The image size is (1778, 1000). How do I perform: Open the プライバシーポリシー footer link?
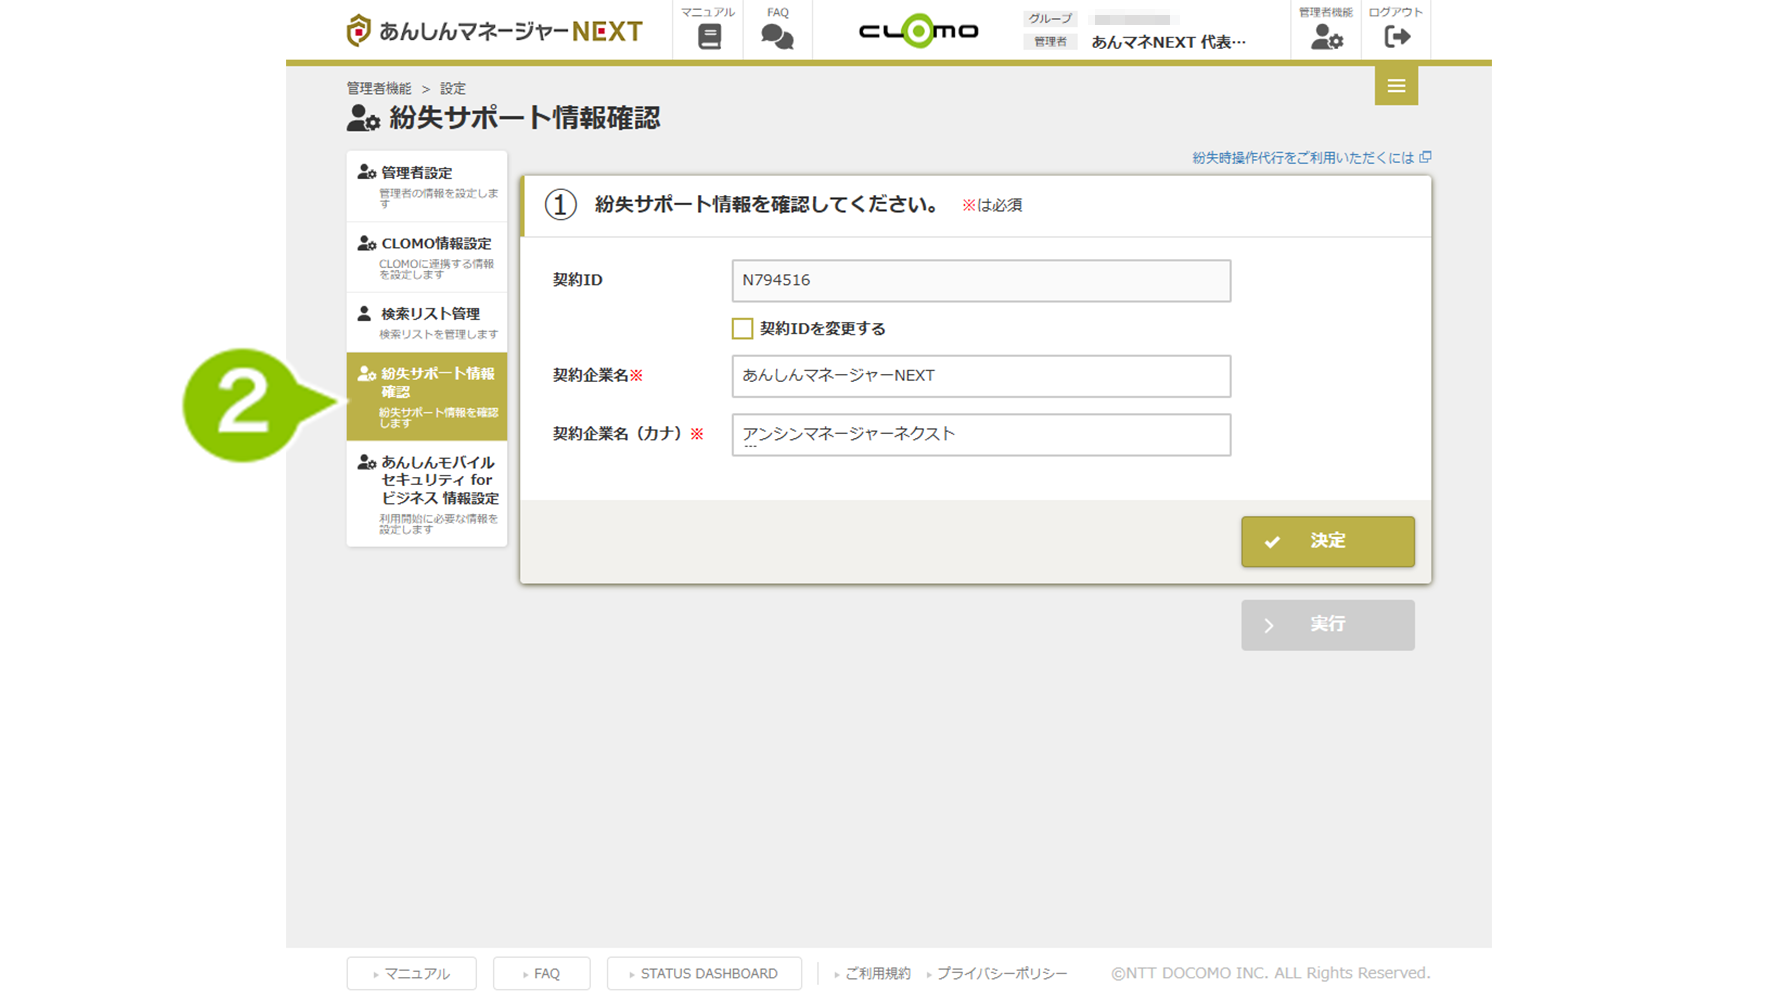(1001, 973)
